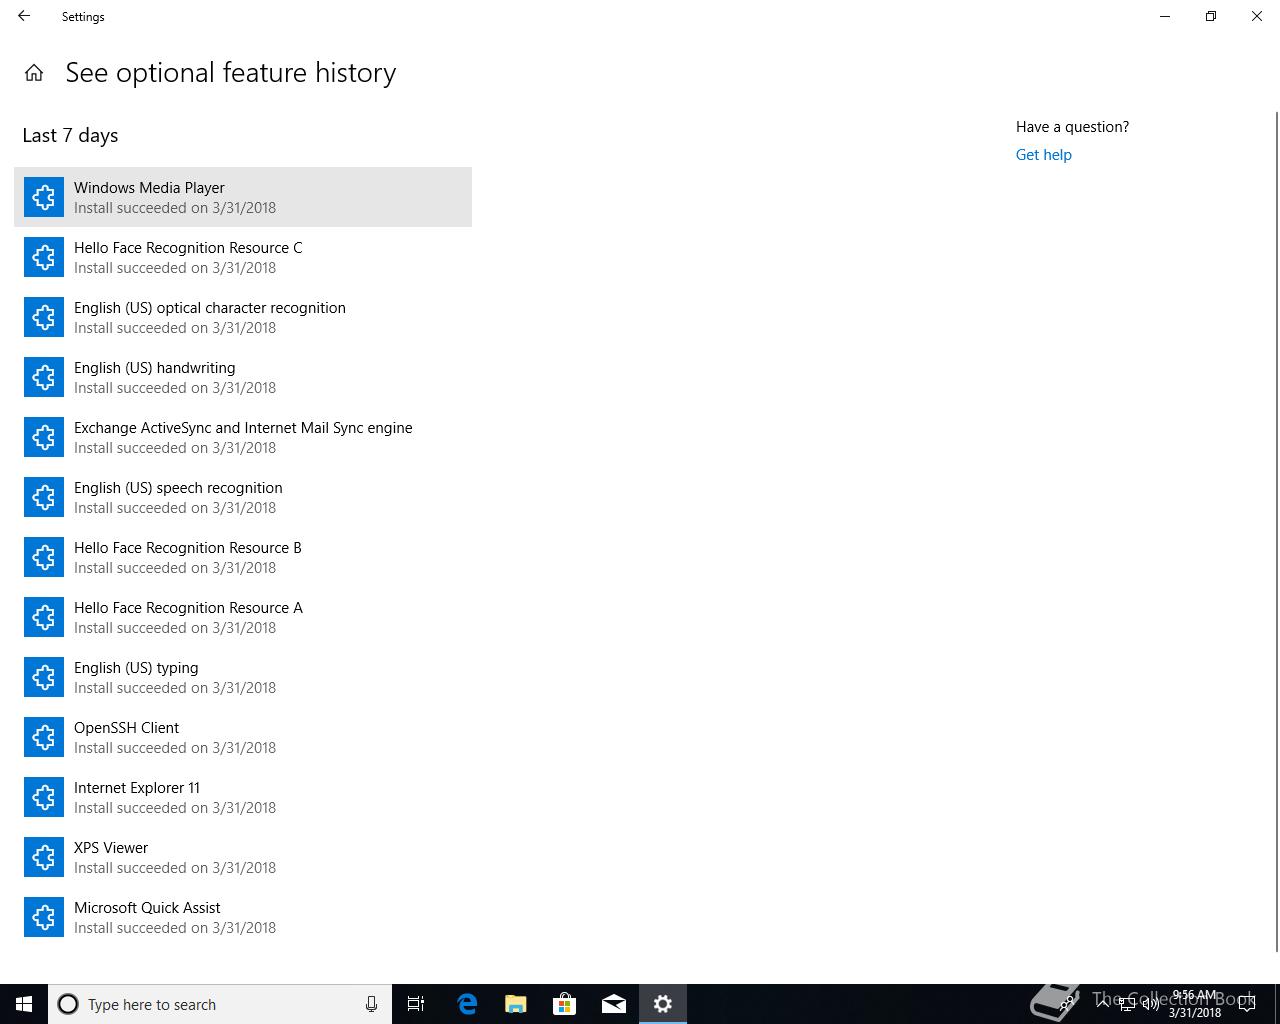The width and height of the screenshot is (1280, 1024).
Task: Click the English (US) optical character recognition icon
Action: [44, 317]
